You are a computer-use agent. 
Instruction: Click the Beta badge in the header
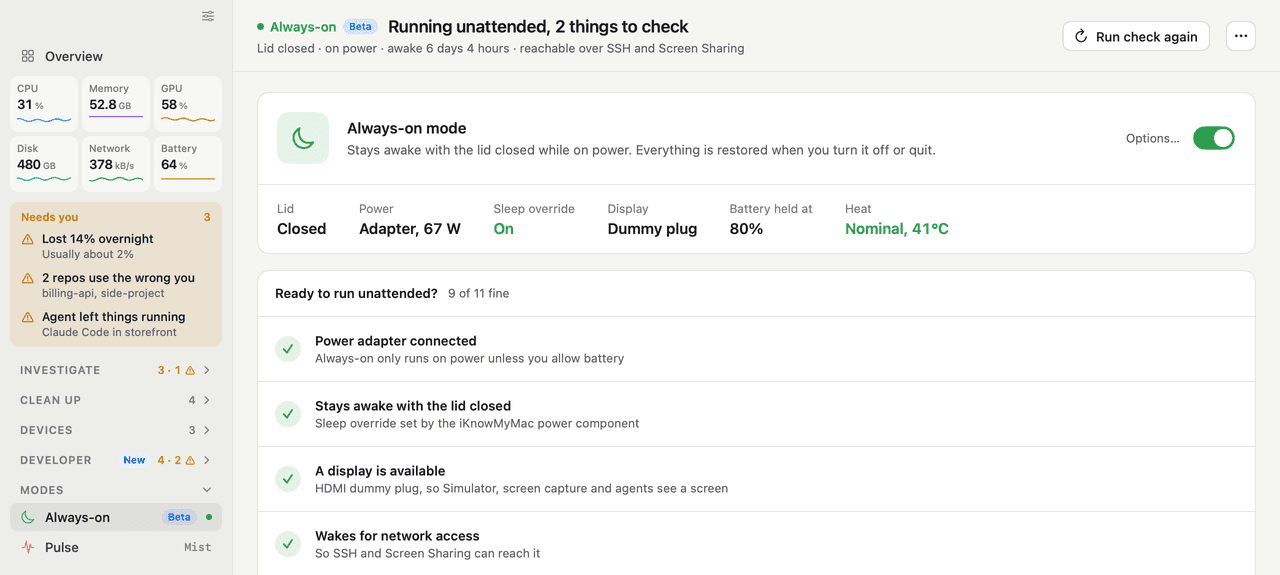[x=361, y=27]
